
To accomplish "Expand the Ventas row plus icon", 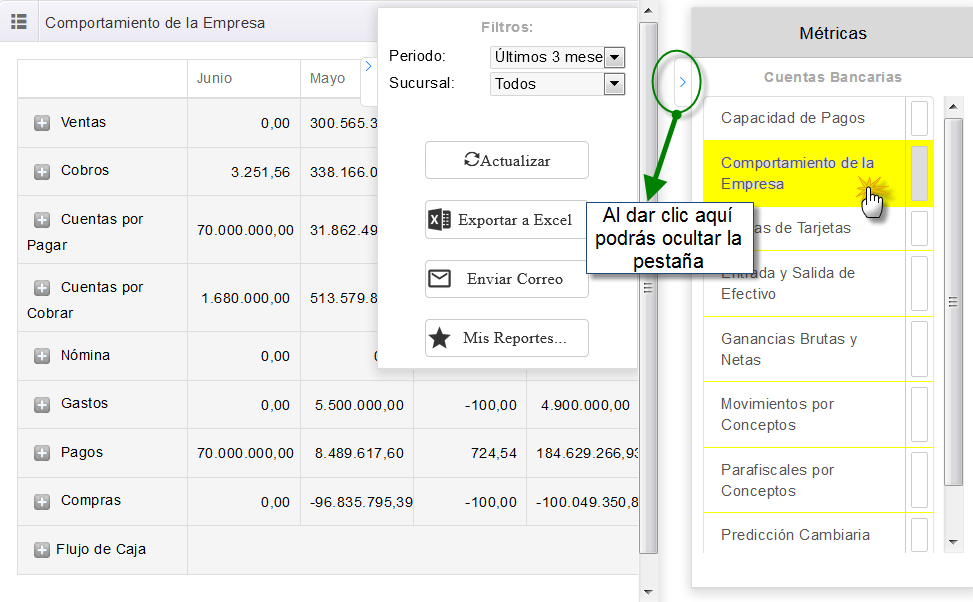I will 42,123.
